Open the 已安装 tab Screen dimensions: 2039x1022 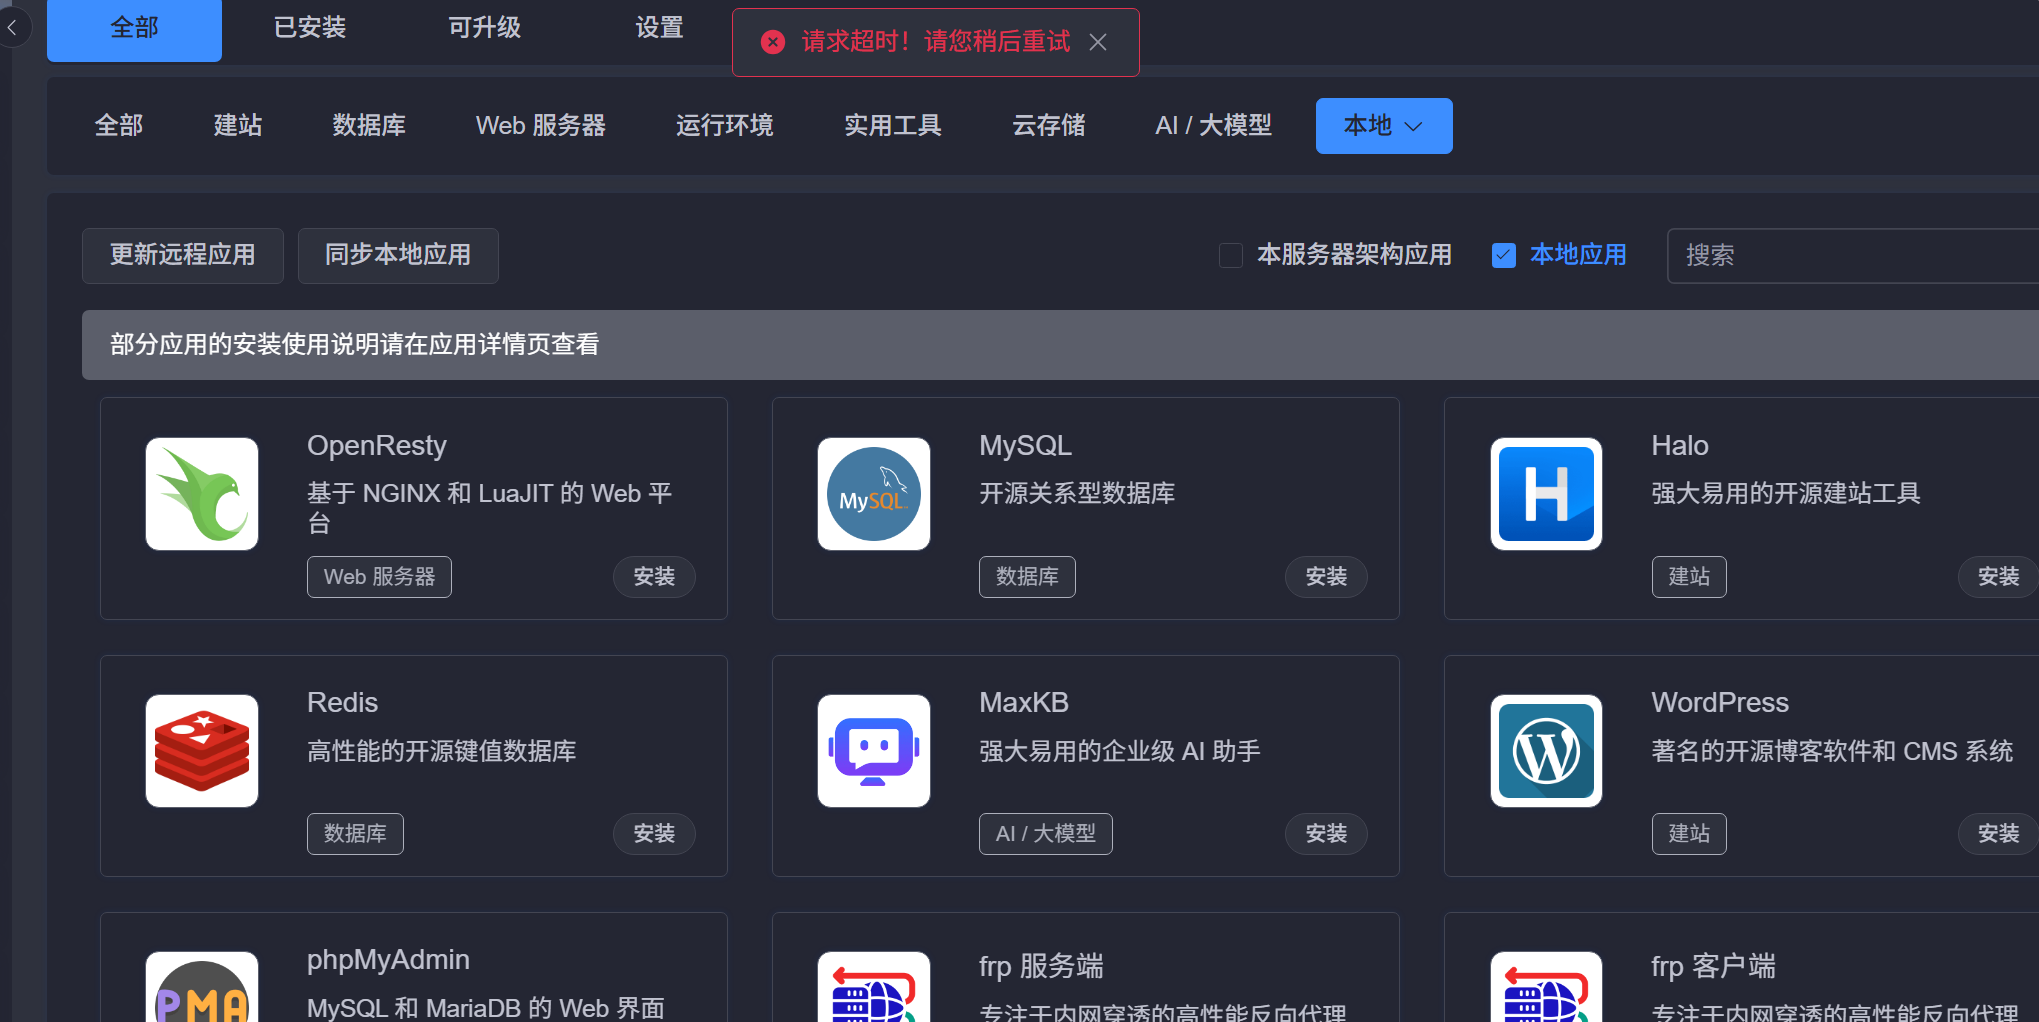310,28
